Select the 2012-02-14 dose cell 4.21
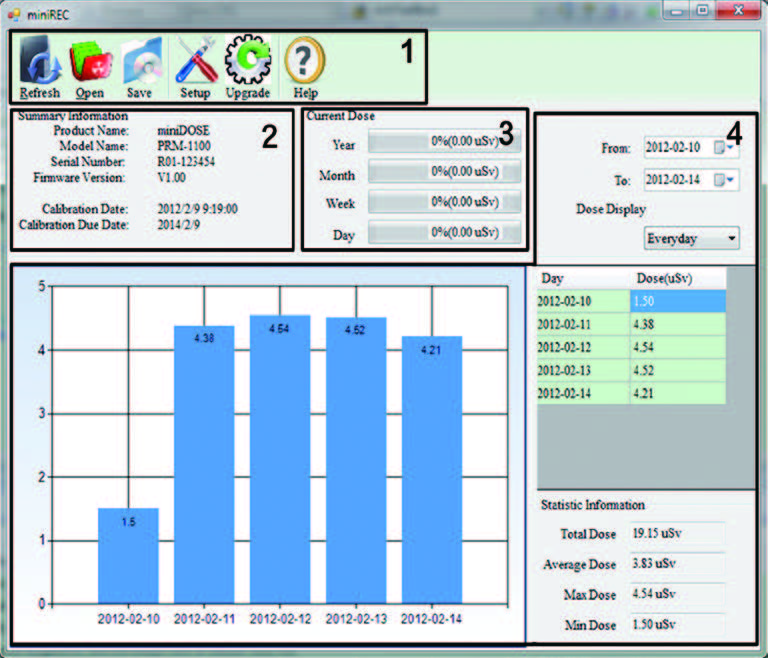The width and height of the screenshot is (768, 658). coord(678,393)
